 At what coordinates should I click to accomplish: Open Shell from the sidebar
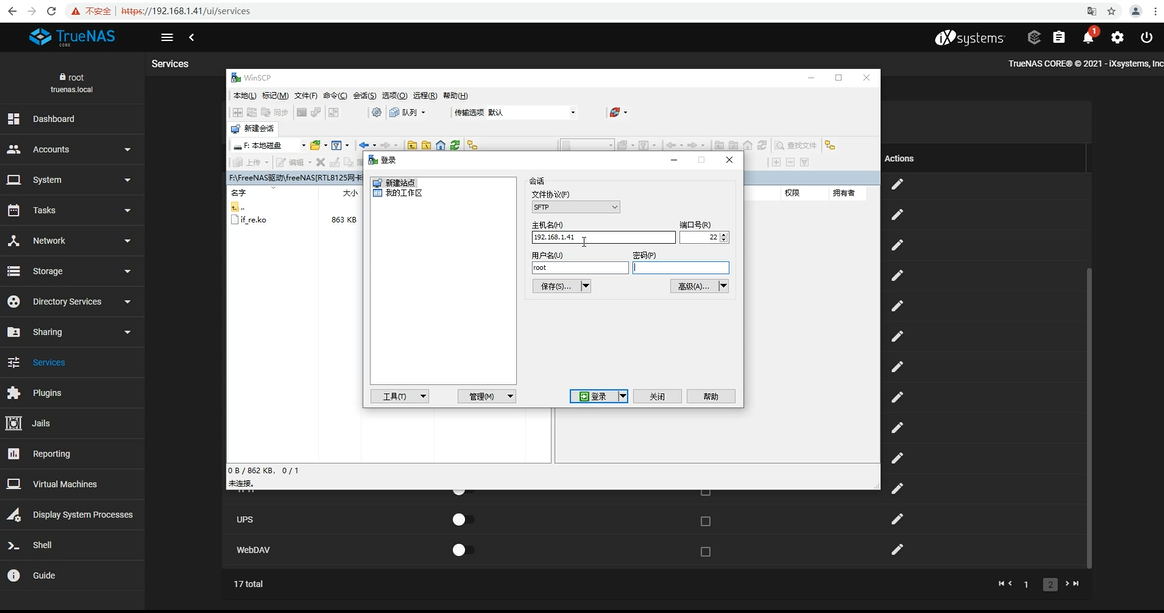42,545
